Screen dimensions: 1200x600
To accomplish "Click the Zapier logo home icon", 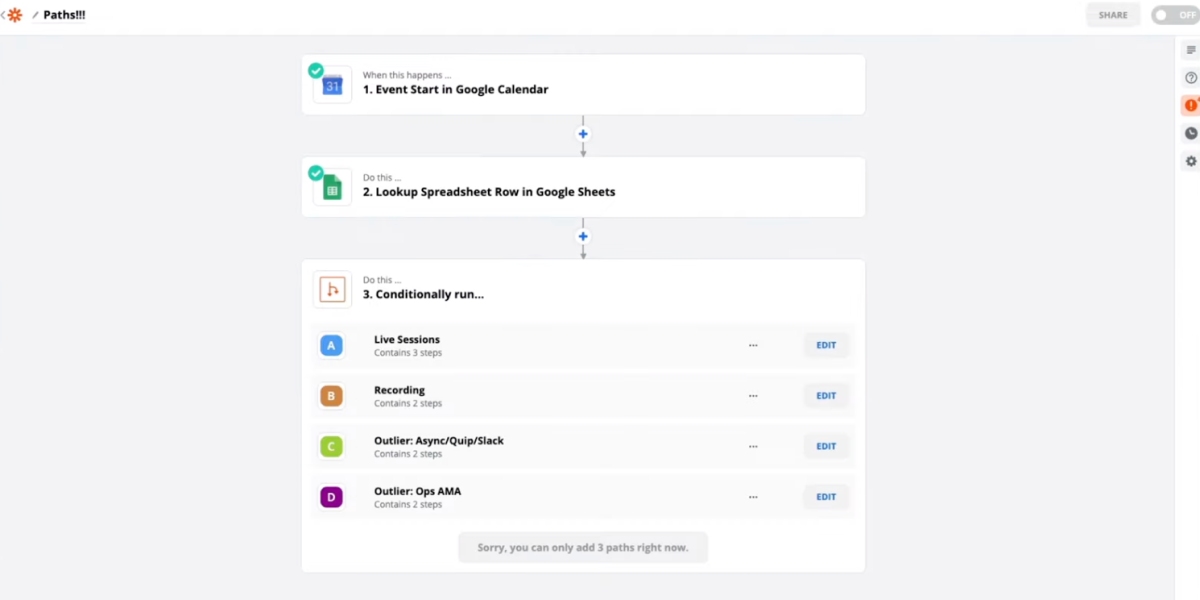I will click(x=15, y=15).
